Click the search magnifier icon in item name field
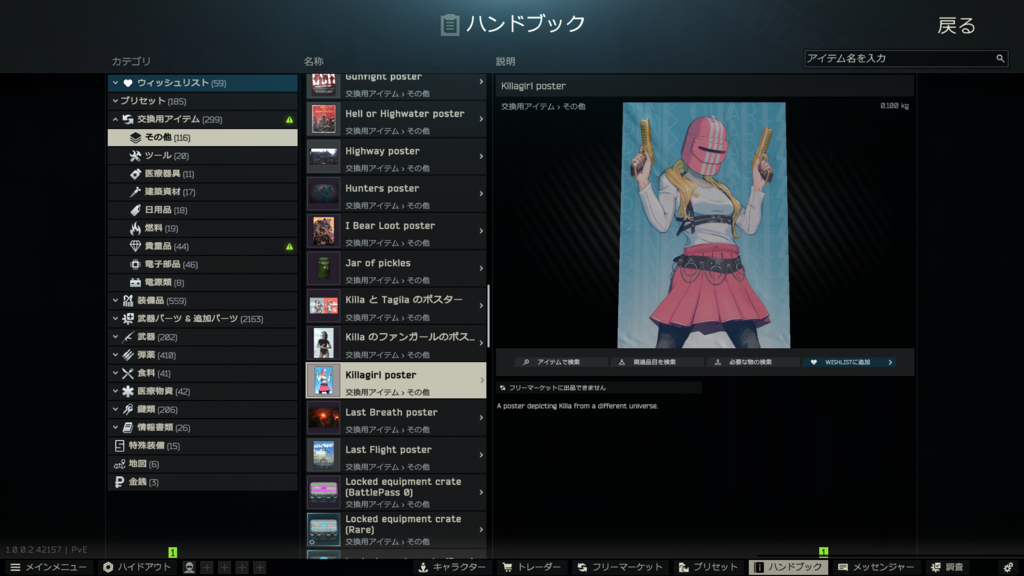 [x=999, y=59]
